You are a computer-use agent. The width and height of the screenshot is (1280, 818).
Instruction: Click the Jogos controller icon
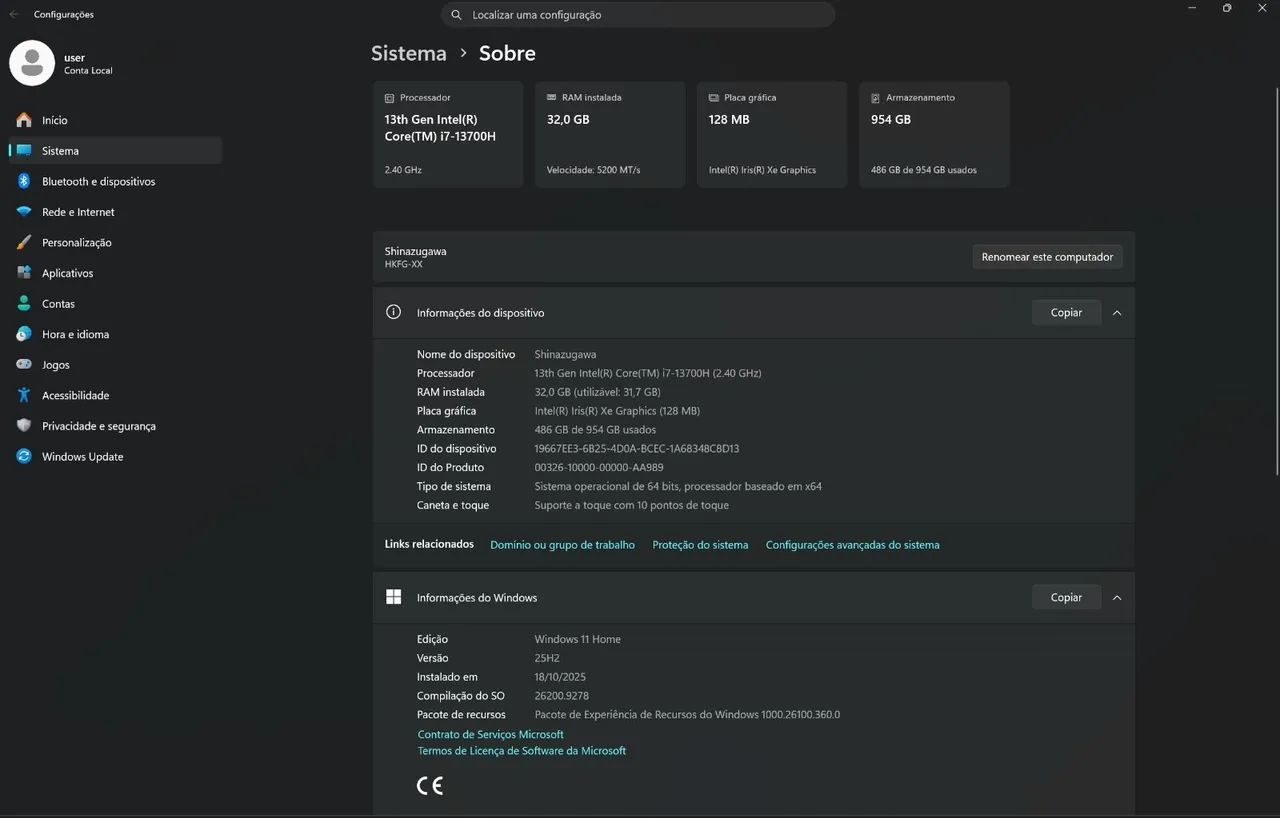point(24,365)
